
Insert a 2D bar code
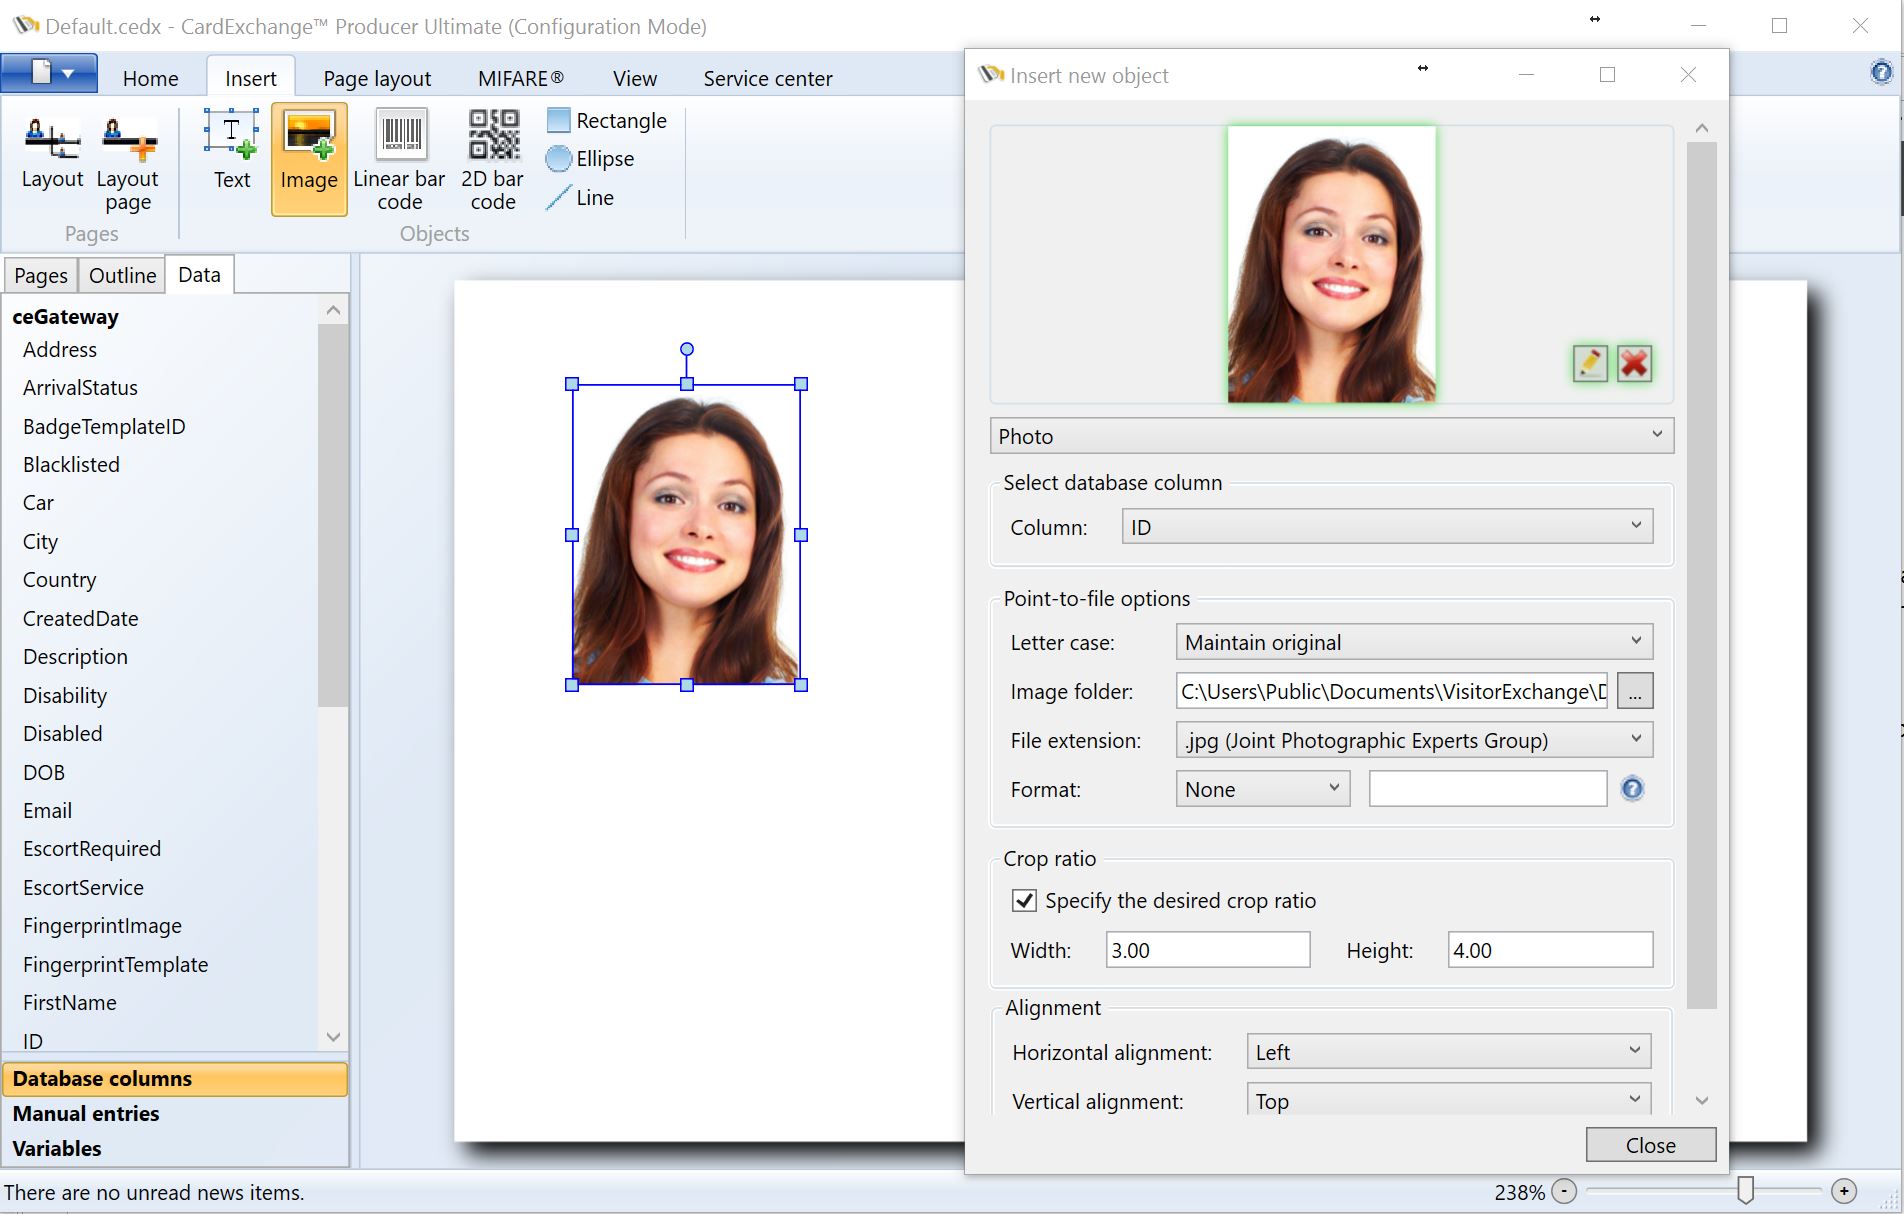[493, 161]
